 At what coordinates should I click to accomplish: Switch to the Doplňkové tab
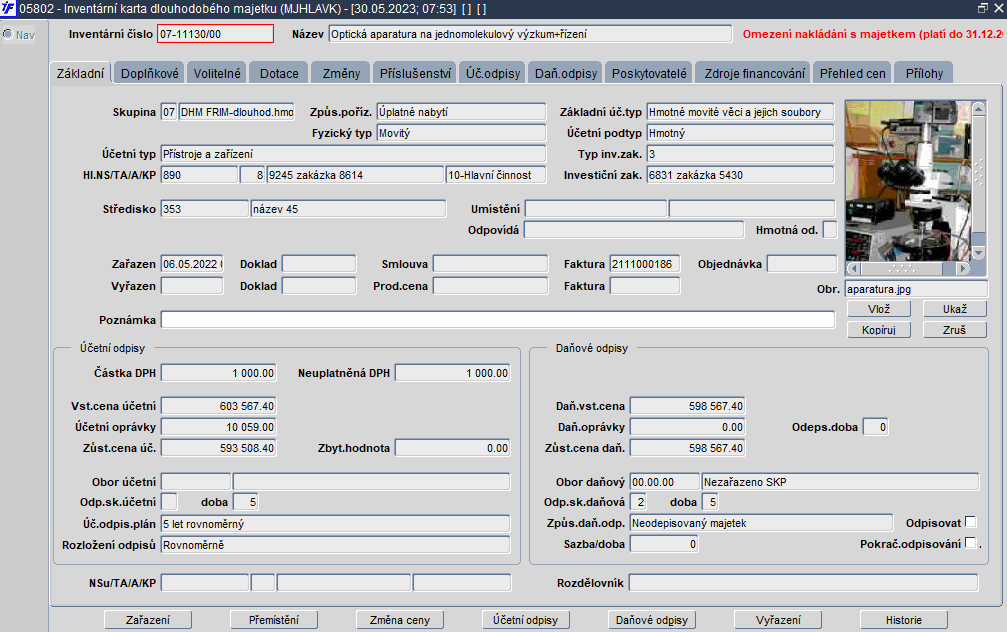tap(150, 73)
